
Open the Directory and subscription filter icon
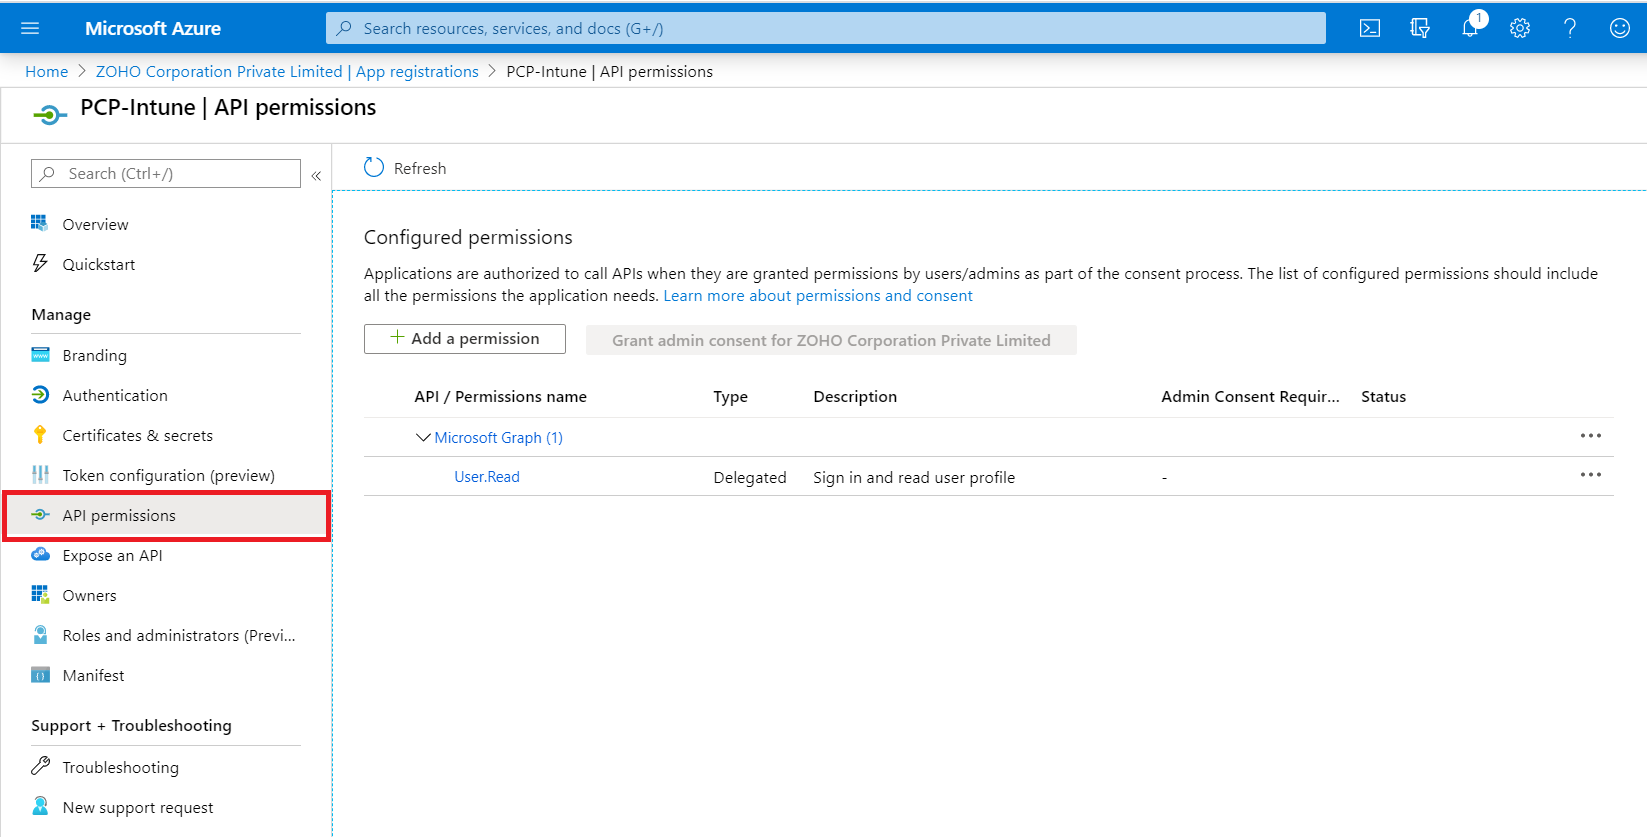(x=1419, y=28)
